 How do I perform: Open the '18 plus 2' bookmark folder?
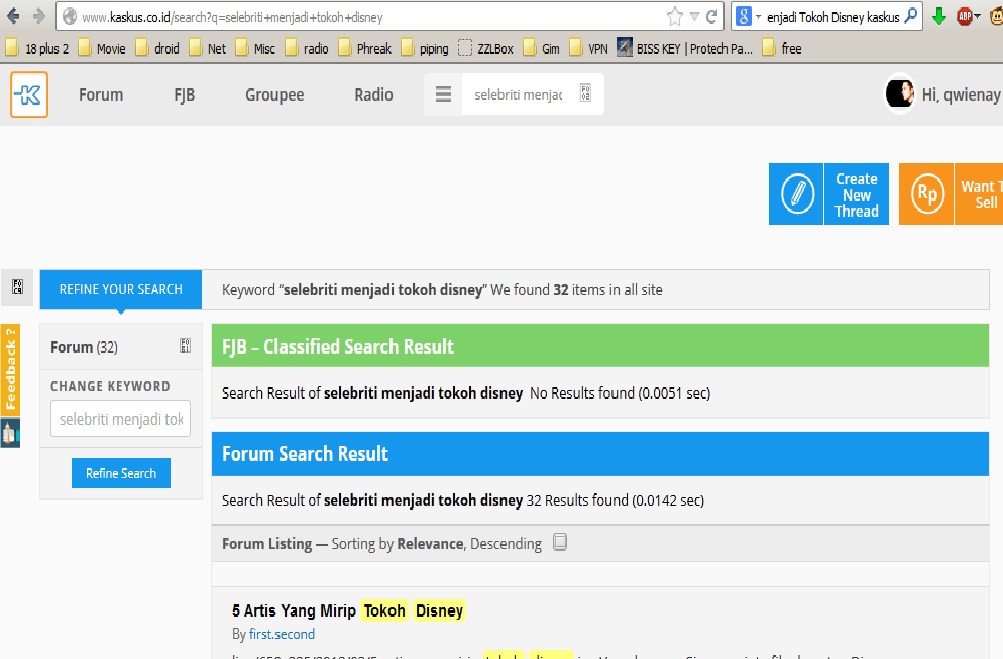coord(37,49)
